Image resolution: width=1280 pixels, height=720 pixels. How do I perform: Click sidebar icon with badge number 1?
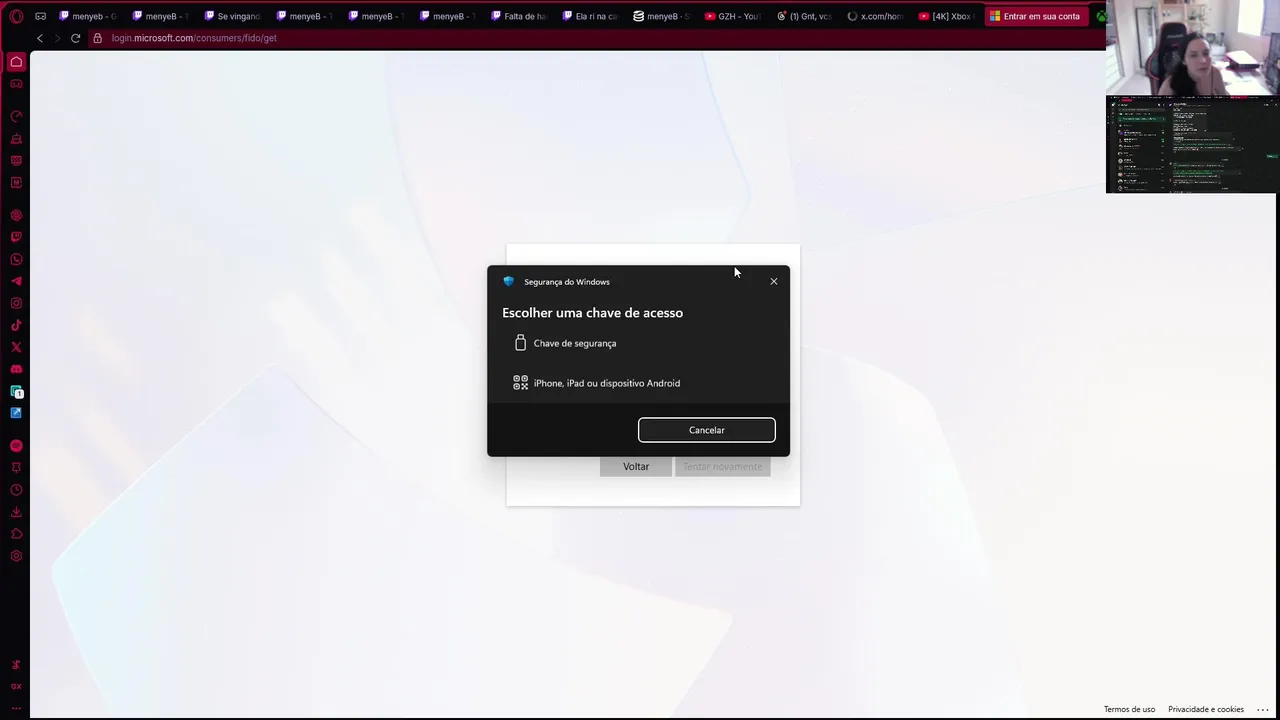(x=16, y=392)
